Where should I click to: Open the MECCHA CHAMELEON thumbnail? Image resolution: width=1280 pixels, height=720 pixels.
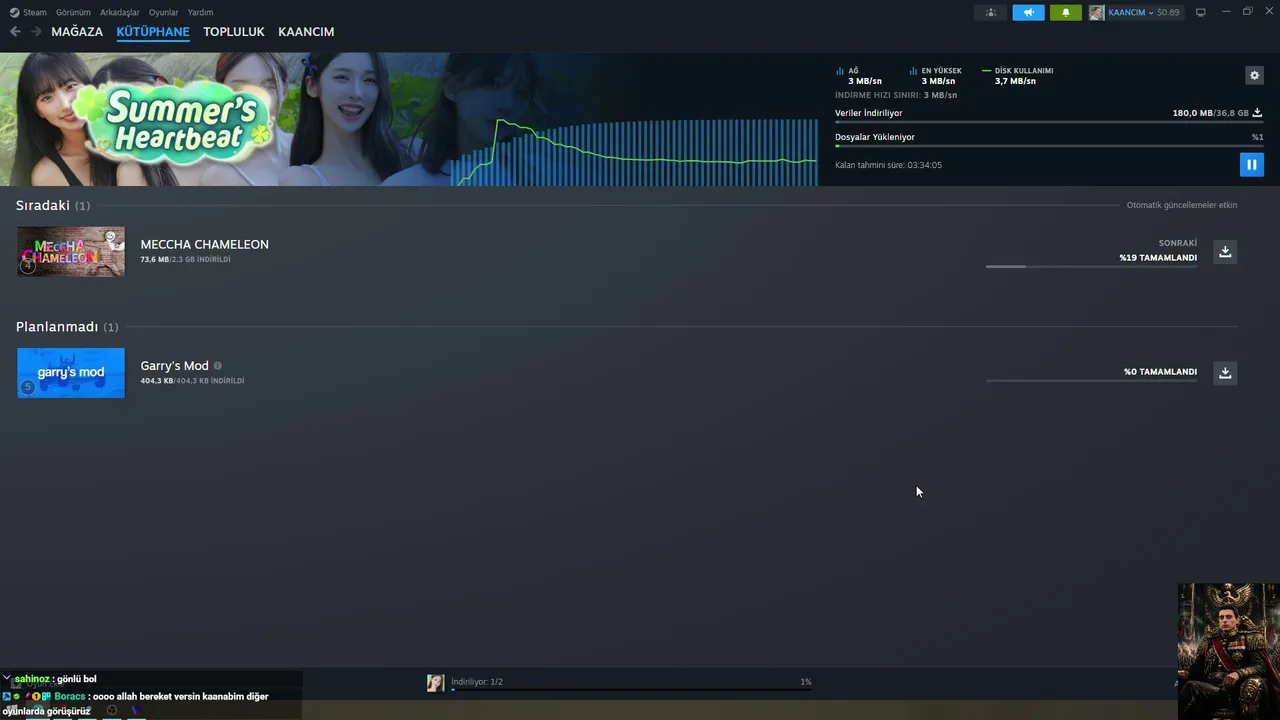71,251
